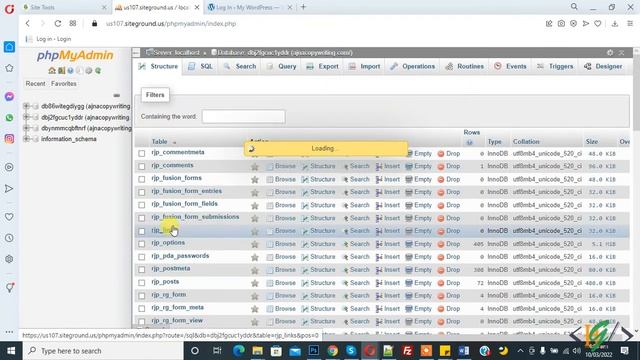Click Insert for rjp_rg_form

pos(388,296)
